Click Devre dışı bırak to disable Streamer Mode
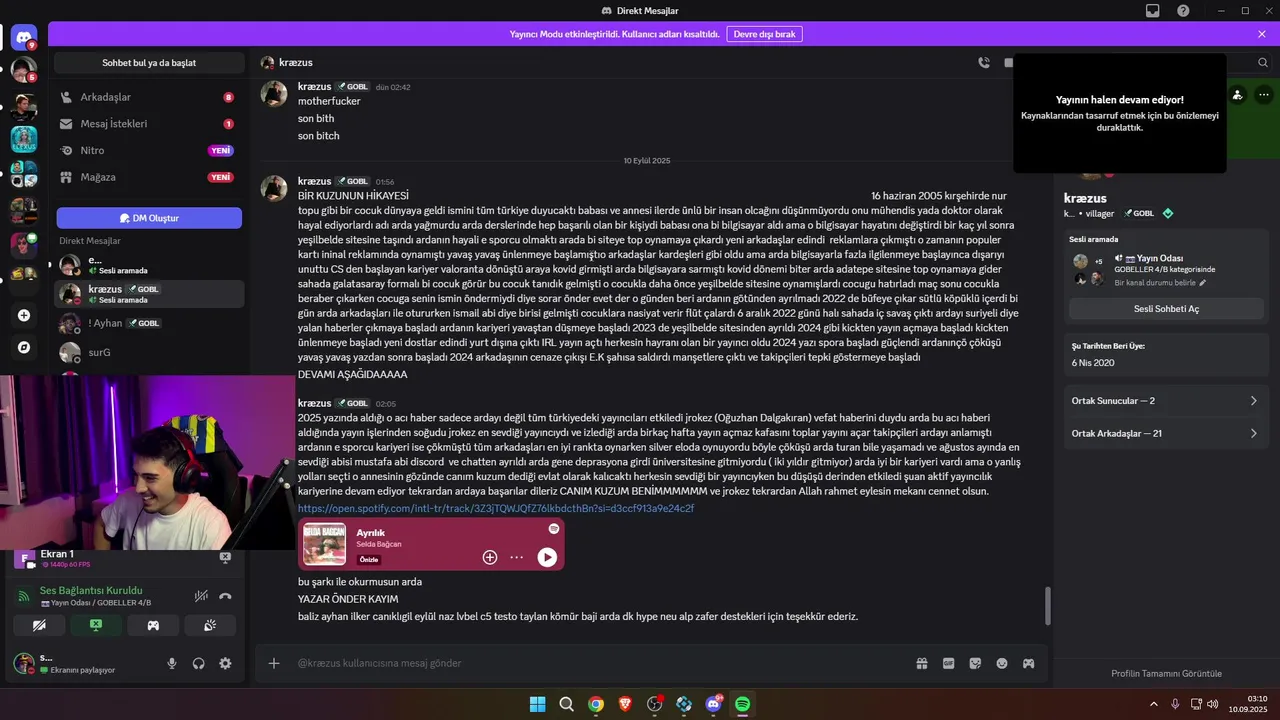1280x720 pixels. pos(764,34)
